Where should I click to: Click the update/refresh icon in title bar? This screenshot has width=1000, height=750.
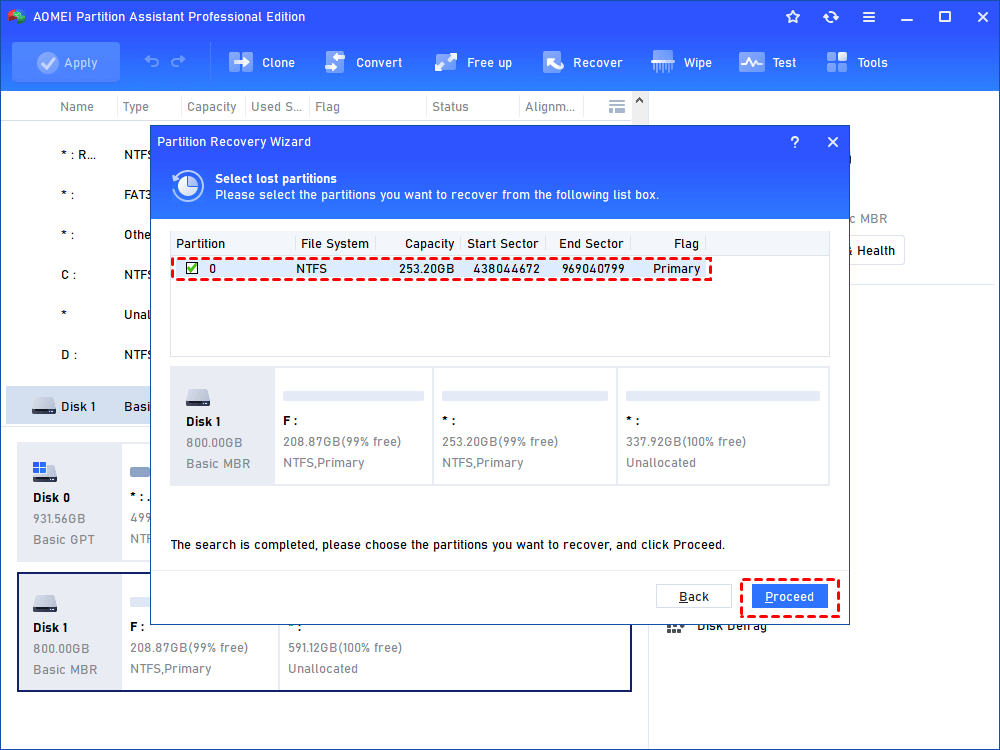pyautogui.click(x=831, y=16)
